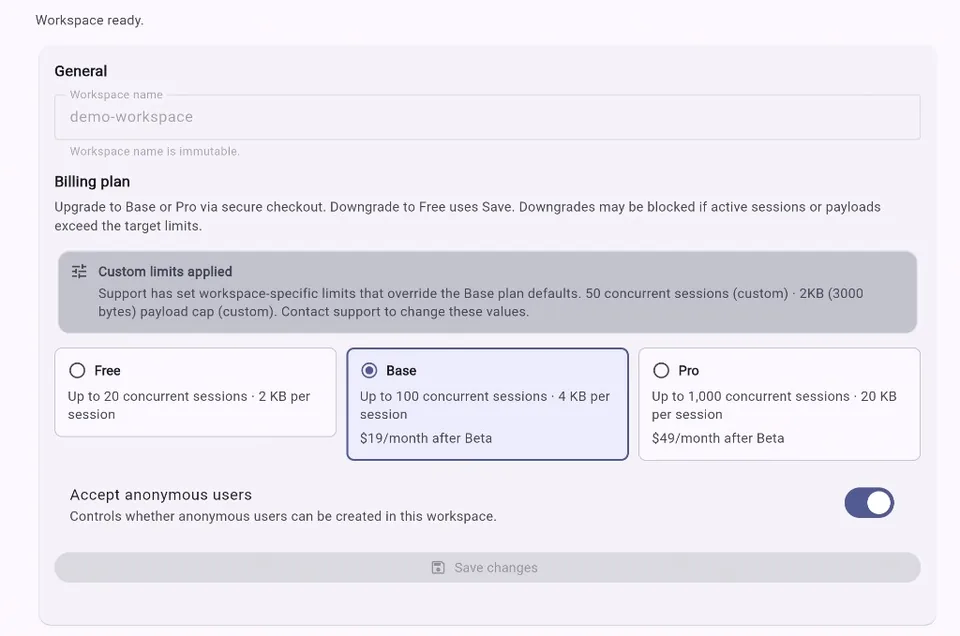Image resolution: width=960 pixels, height=636 pixels.
Task: Click "Up to 1,000 concurrent sessions" description
Action: click(774, 405)
